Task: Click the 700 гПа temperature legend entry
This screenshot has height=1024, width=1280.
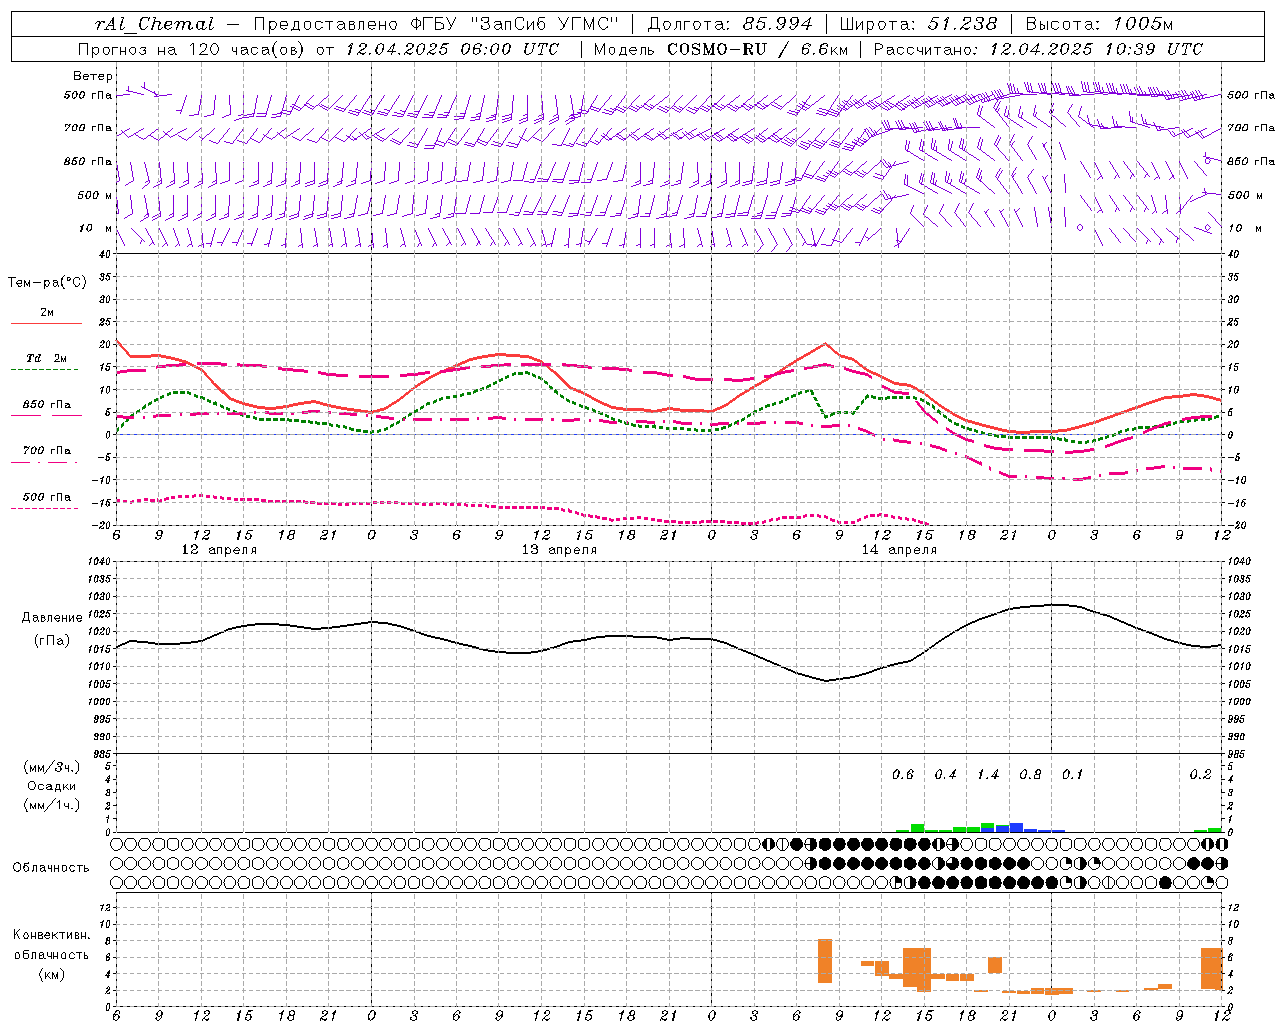Action: (46, 451)
